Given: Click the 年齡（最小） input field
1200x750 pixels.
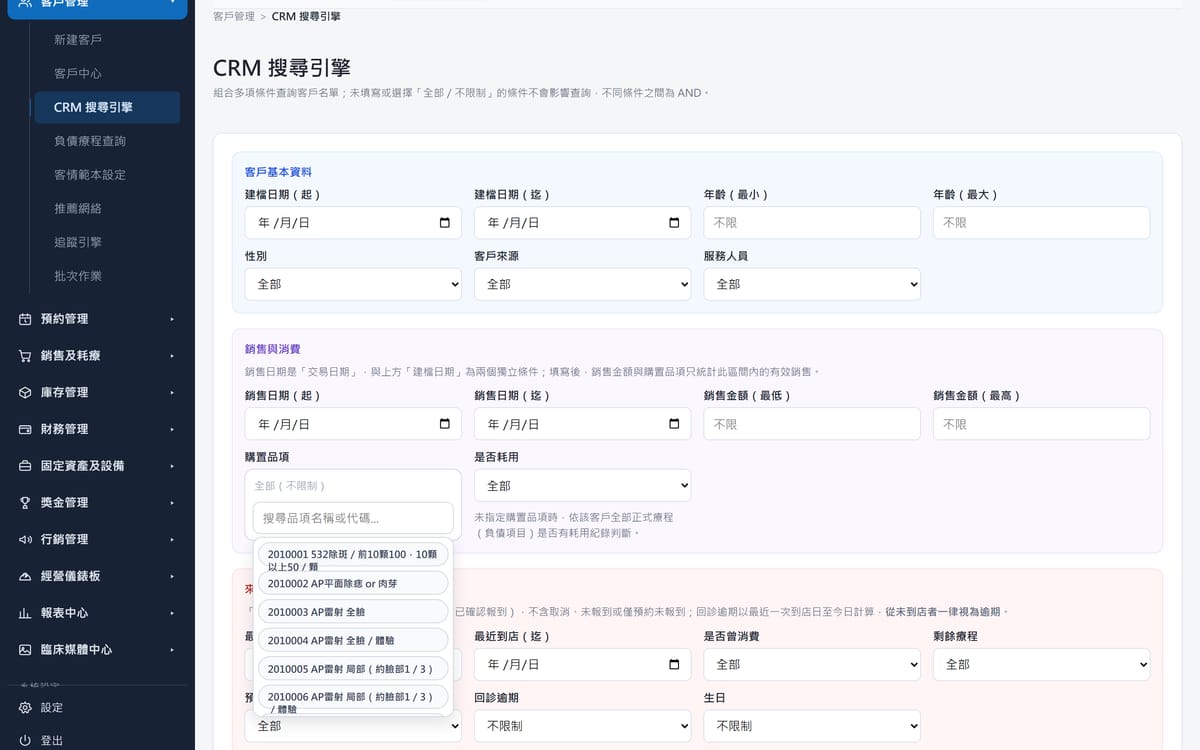Looking at the screenshot, I should click(812, 223).
